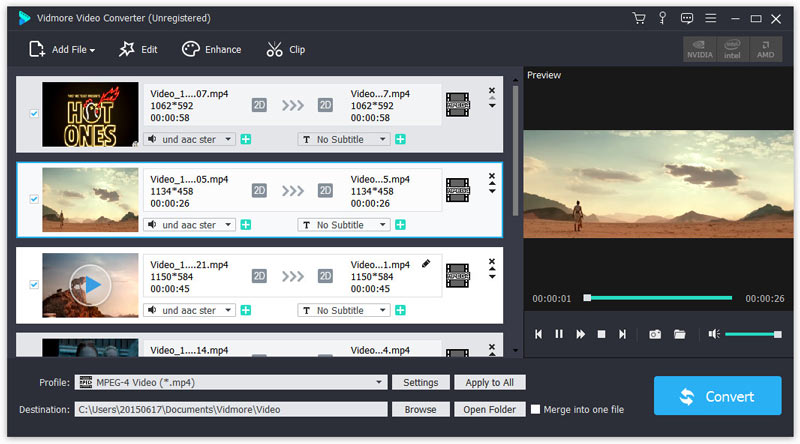Mute the preview volume speaker icon

(713, 334)
